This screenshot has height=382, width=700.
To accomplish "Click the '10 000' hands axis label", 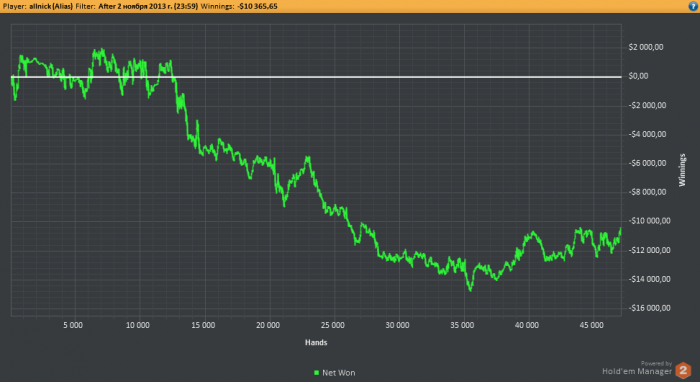I will tap(138, 325).
